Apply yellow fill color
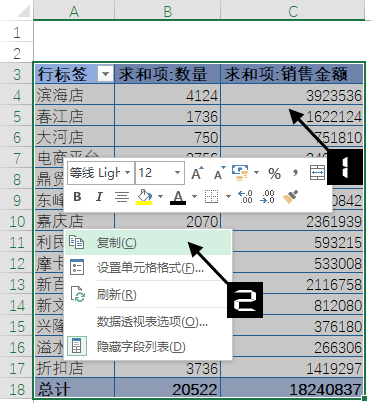Viewport: 371px width, 403px height. point(145,197)
